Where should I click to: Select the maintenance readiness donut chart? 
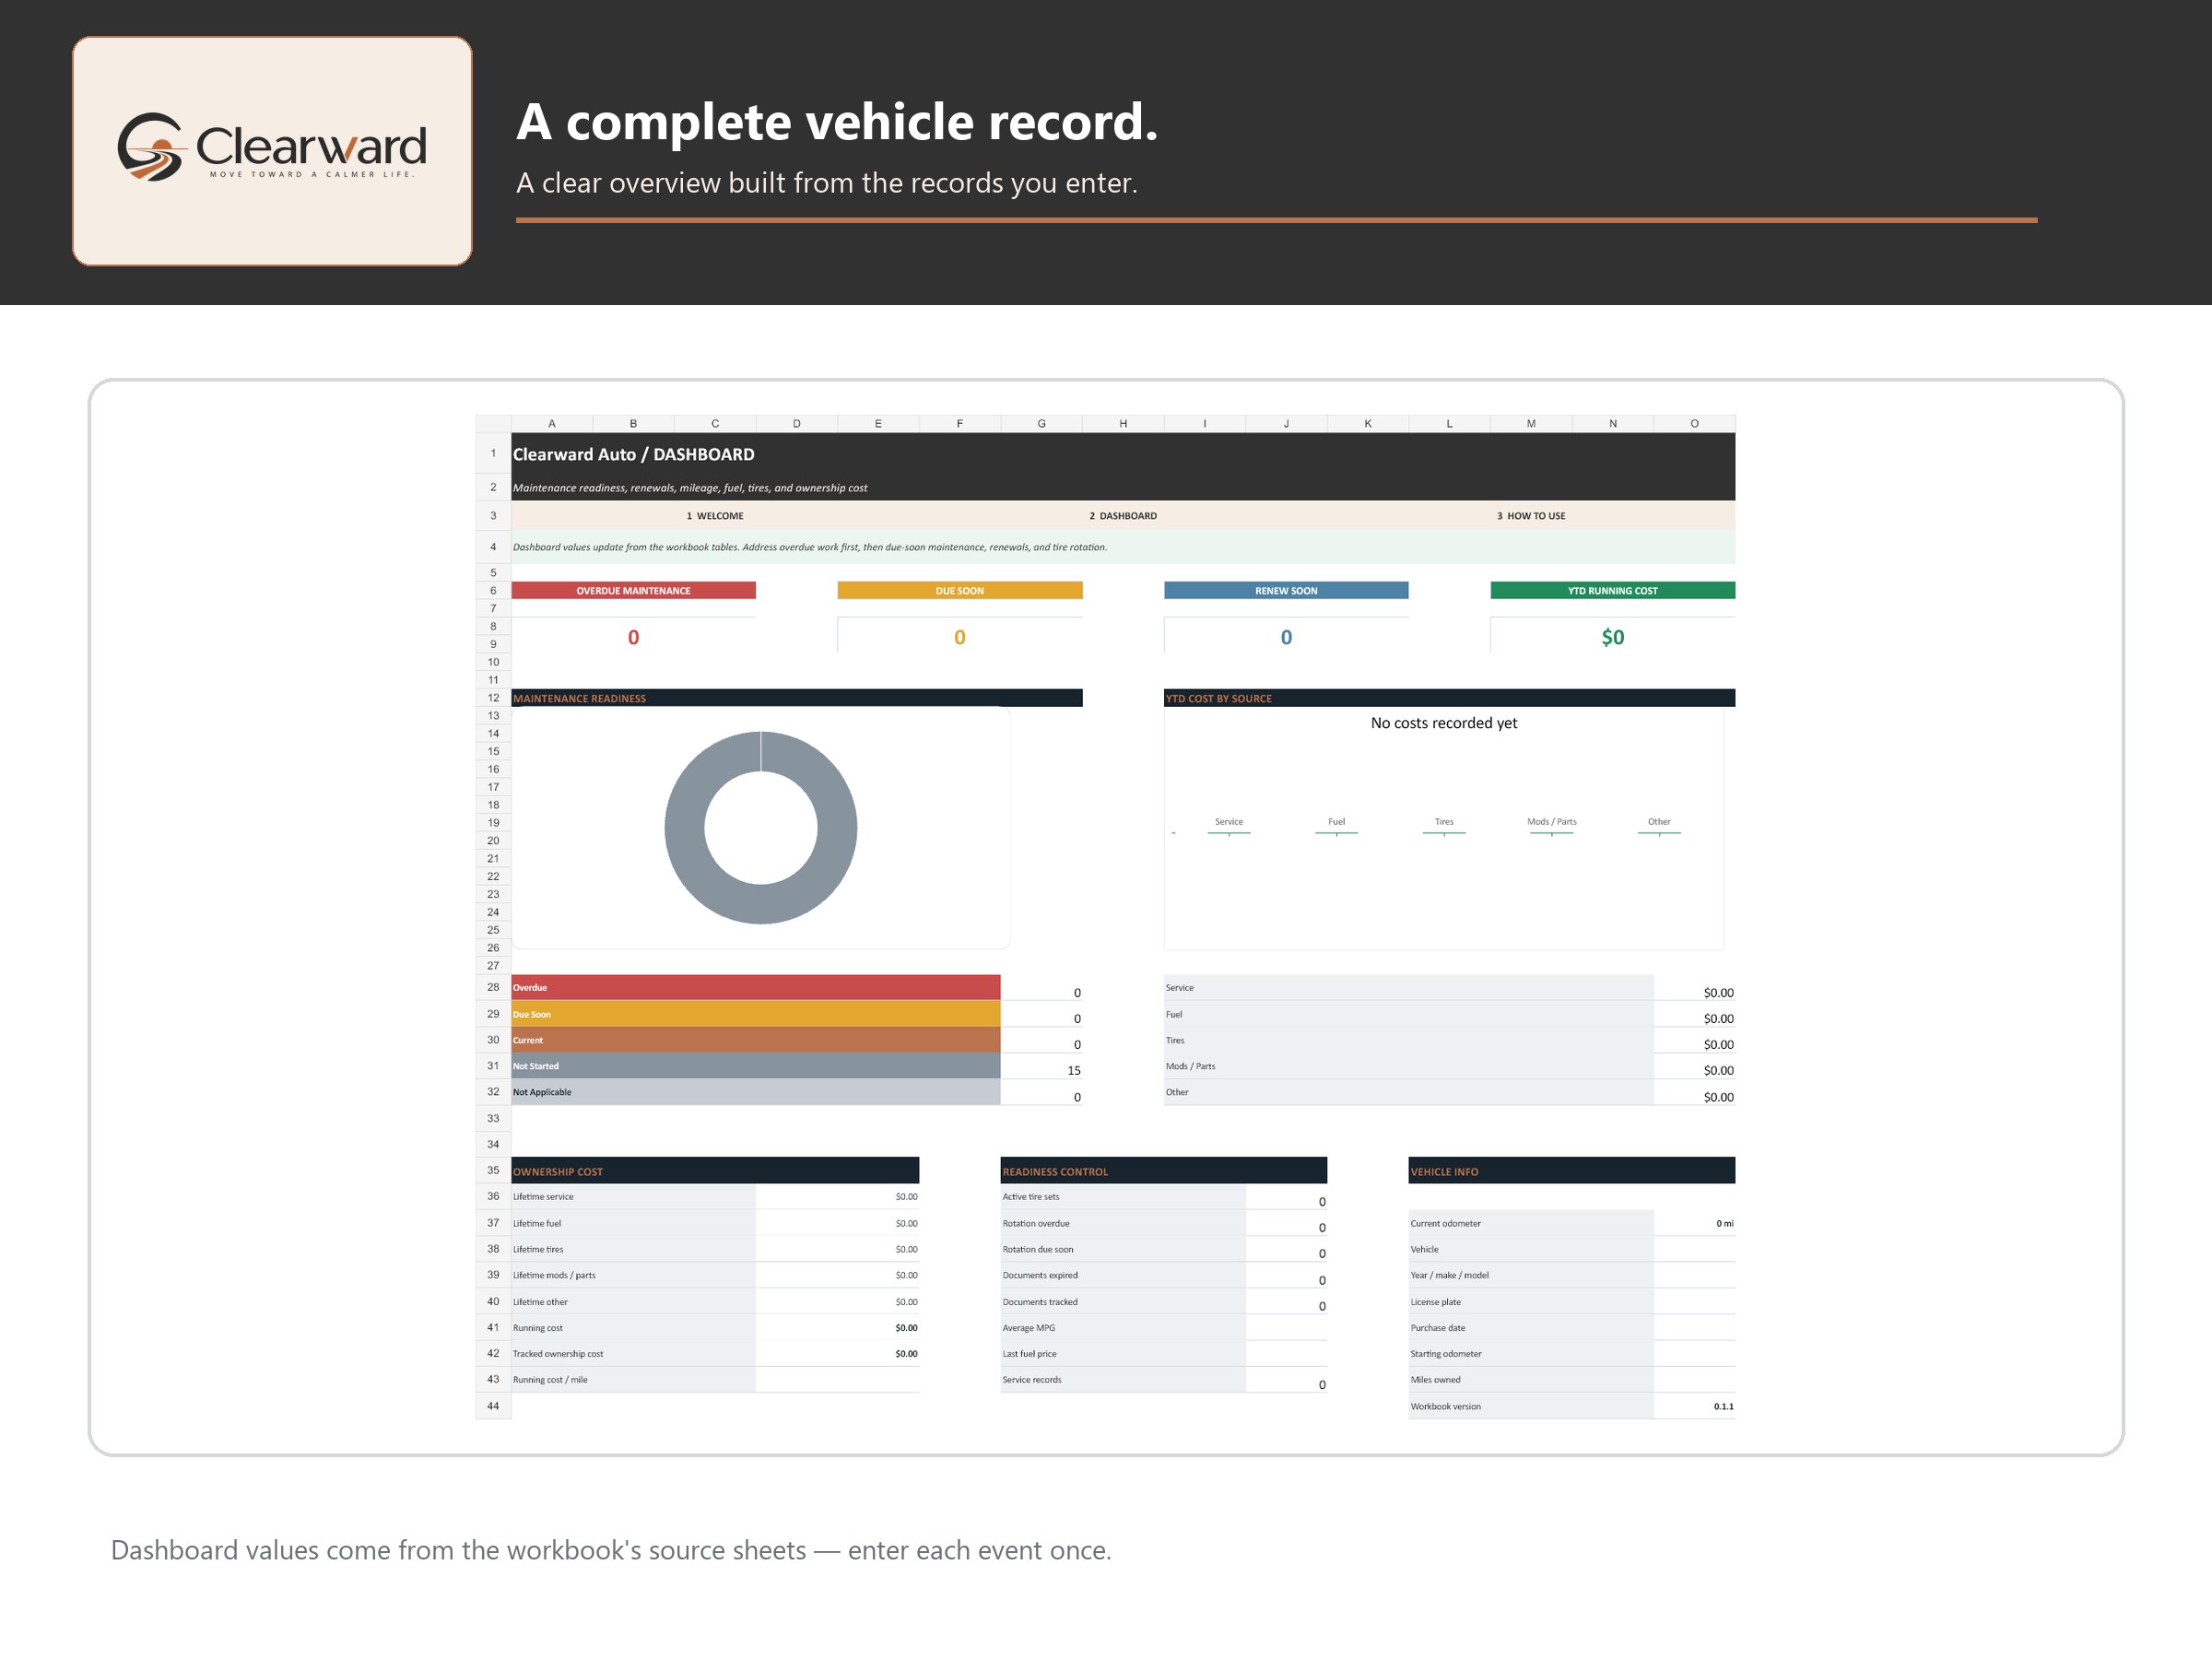point(761,828)
